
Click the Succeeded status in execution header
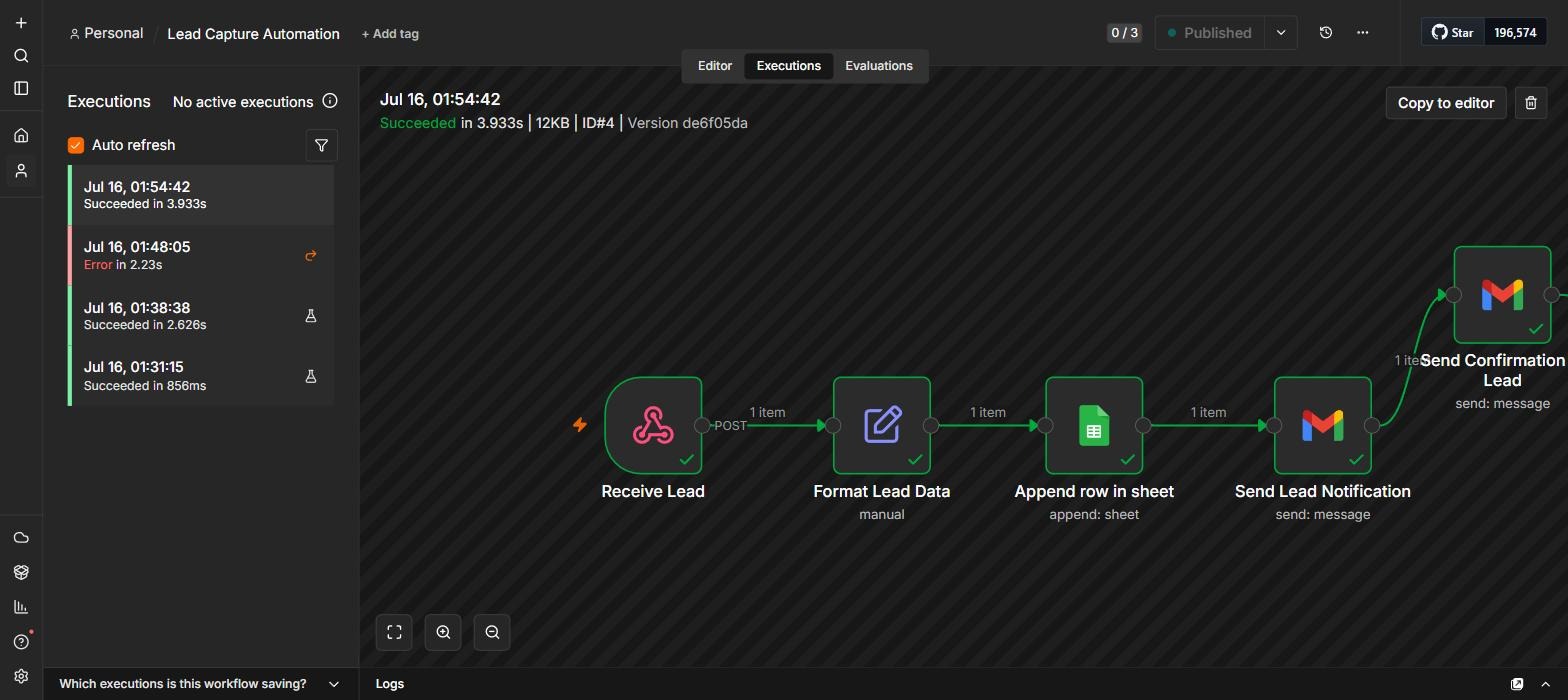pyautogui.click(x=417, y=123)
